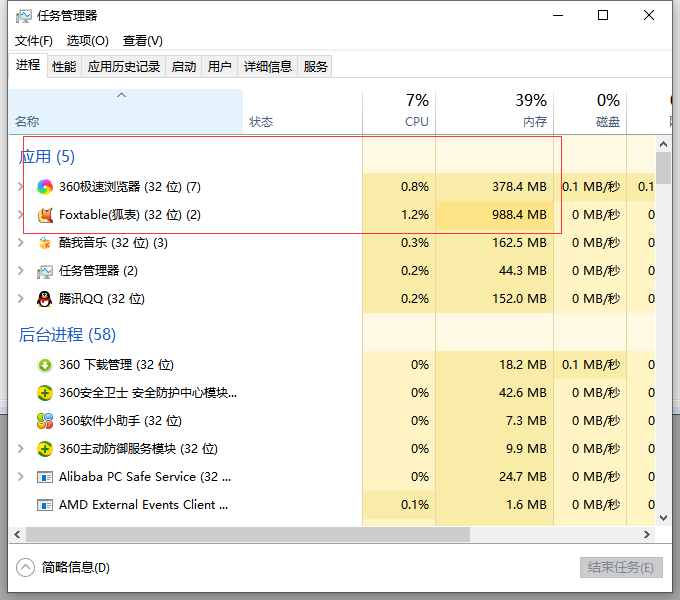Click the 988.4 MB memory value
The height and width of the screenshot is (600, 680).
pyautogui.click(x=519, y=215)
